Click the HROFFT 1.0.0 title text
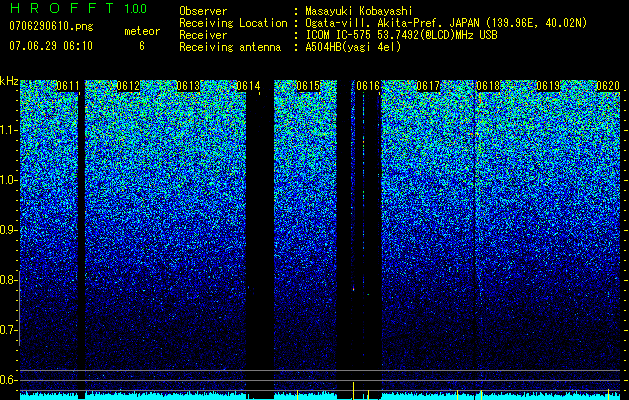 coord(79,8)
